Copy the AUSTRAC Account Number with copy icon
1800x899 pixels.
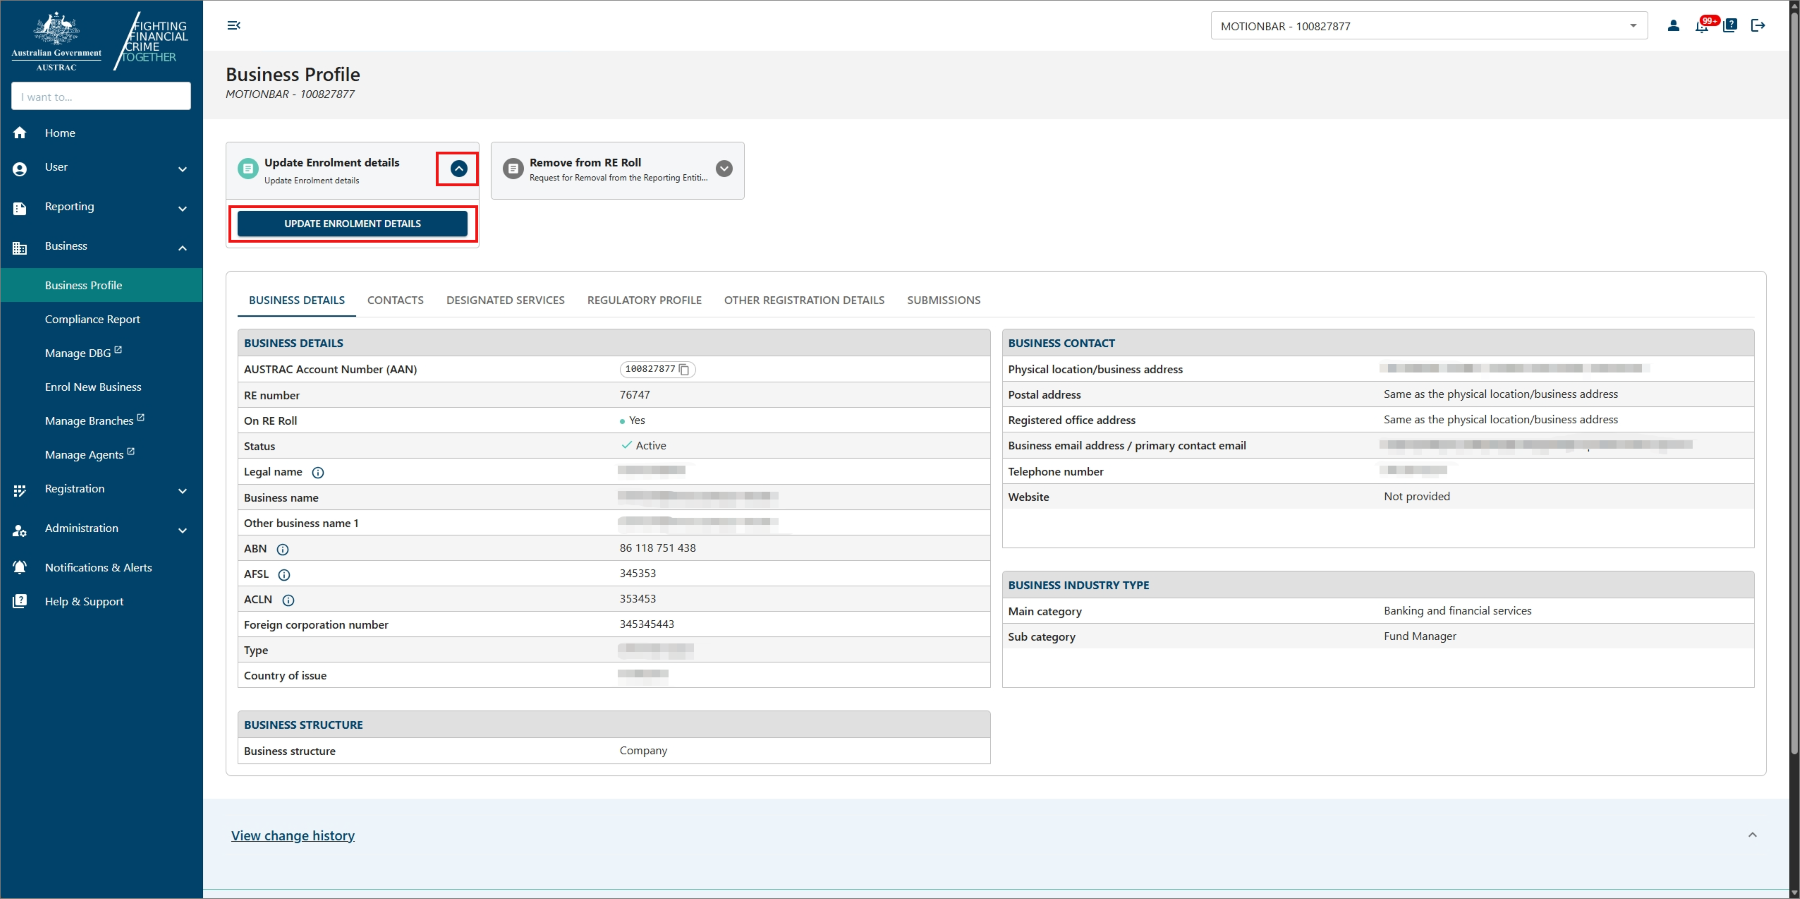click(x=684, y=370)
